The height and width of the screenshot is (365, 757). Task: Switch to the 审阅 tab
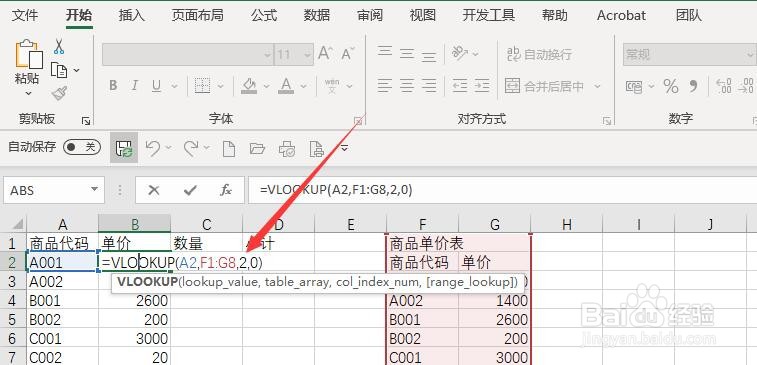pyautogui.click(x=370, y=15)
